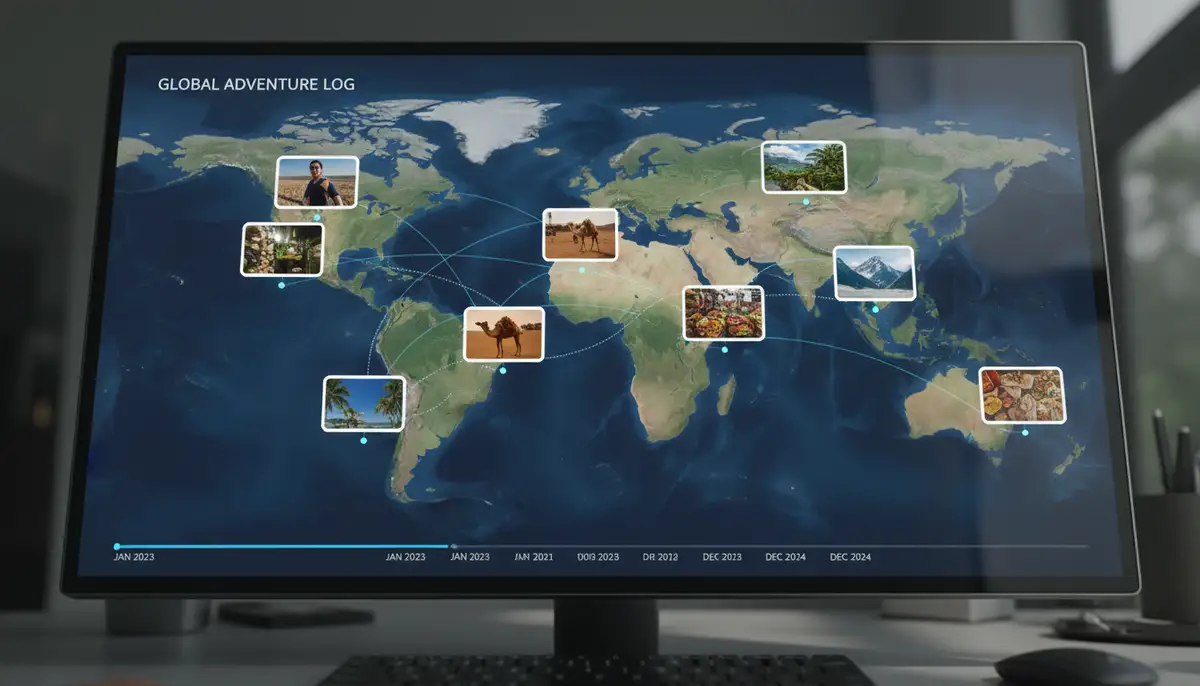Click the GLOBAL ADVENTURE LOG title

[255, 84]
